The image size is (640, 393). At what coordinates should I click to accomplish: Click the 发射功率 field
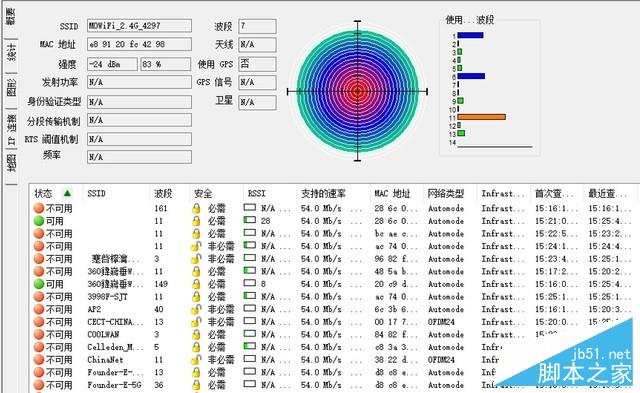click(x=139, y=82)
